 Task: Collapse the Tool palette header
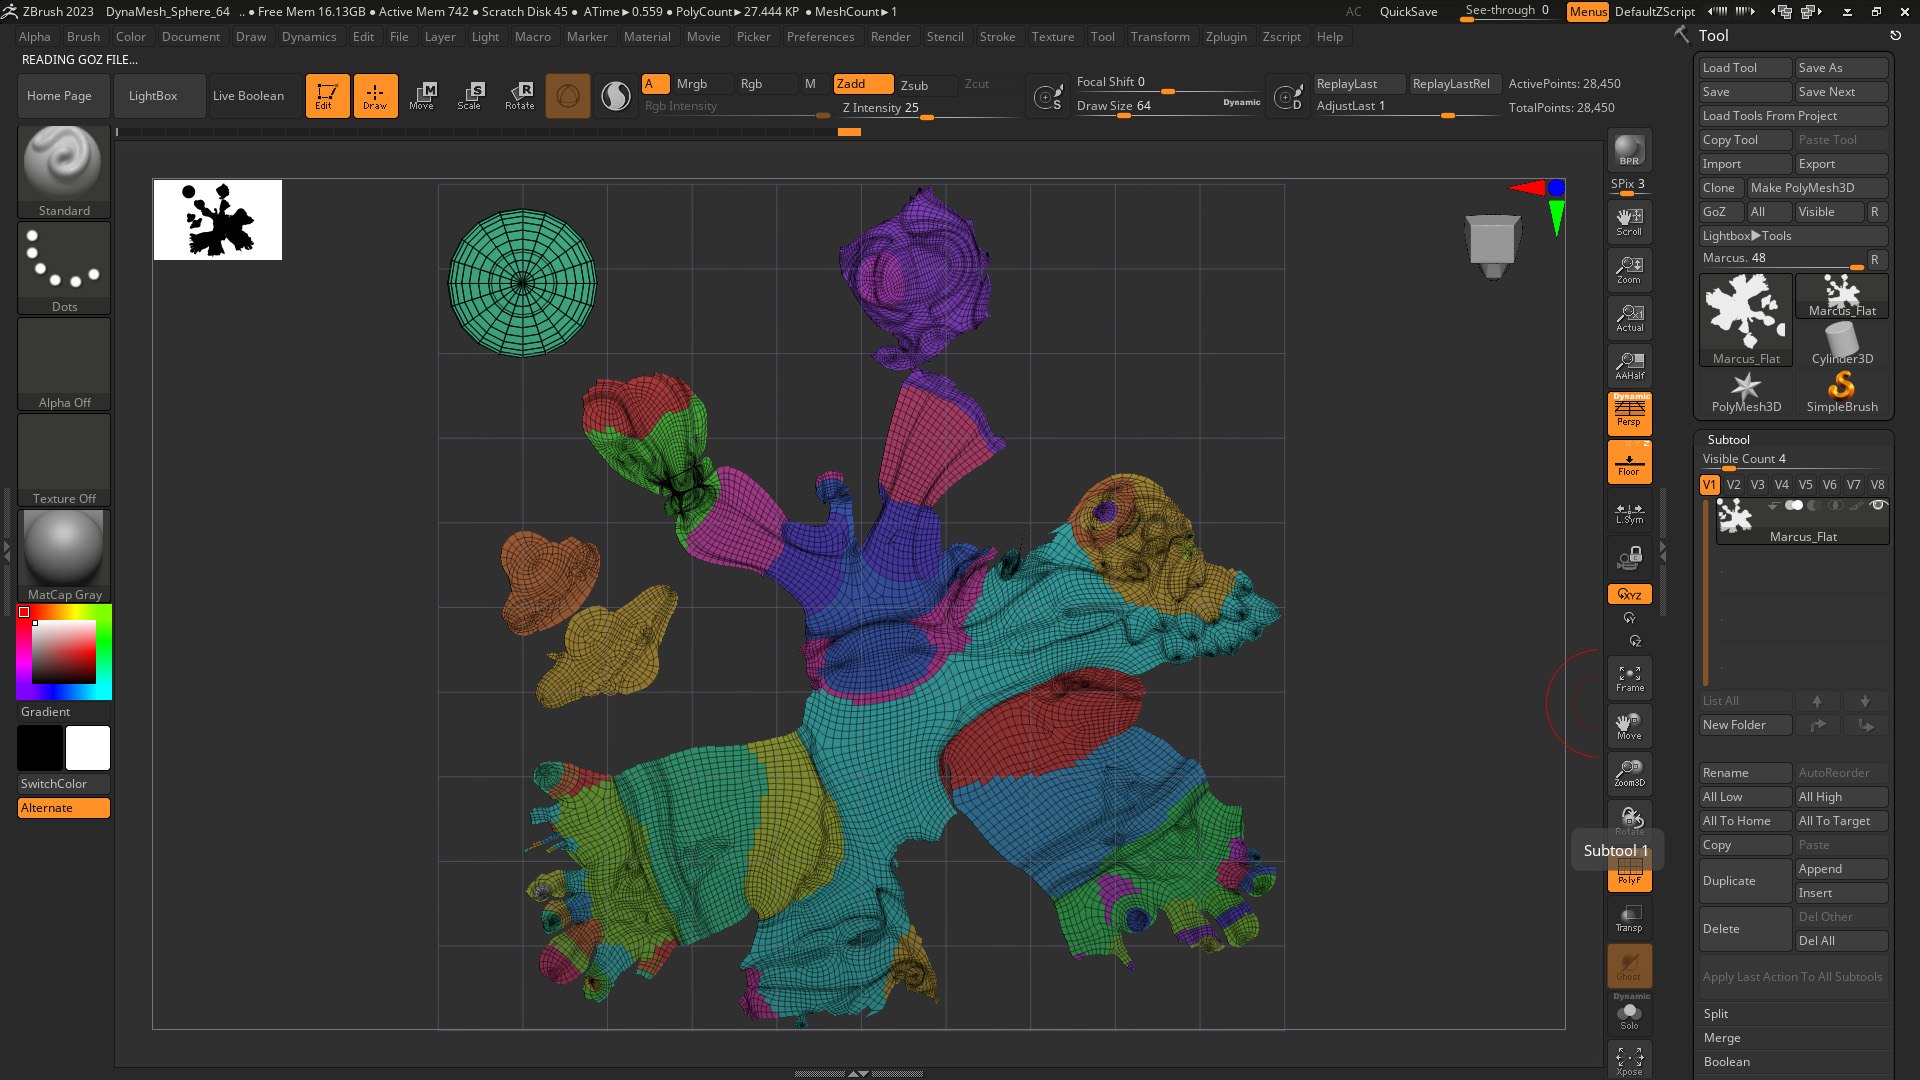1713,35
